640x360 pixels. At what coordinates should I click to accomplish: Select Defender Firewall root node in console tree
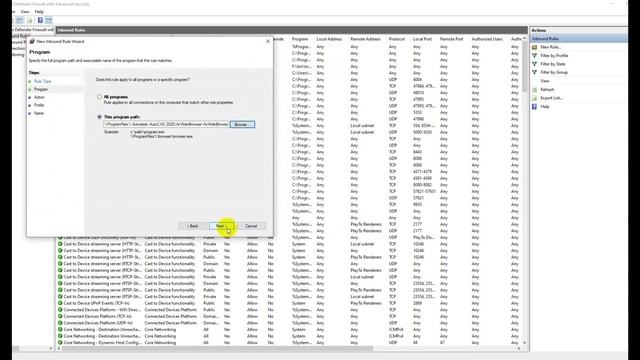[33, 30]
